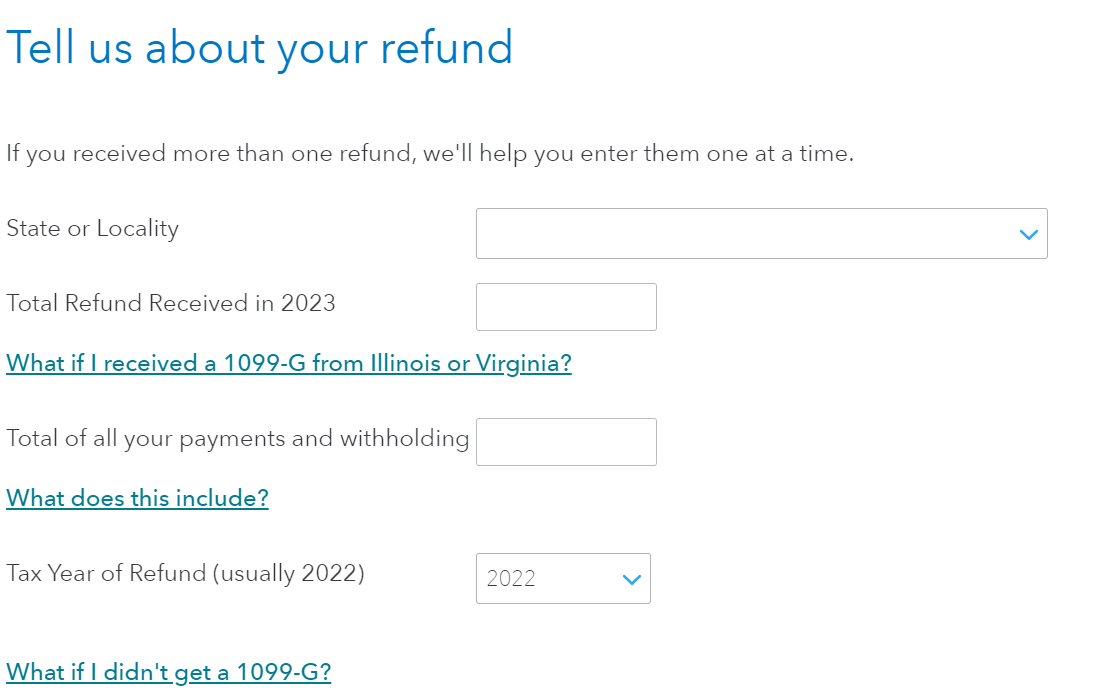
Task: Click the empty area of the state combo box
Action: [700, 234]
